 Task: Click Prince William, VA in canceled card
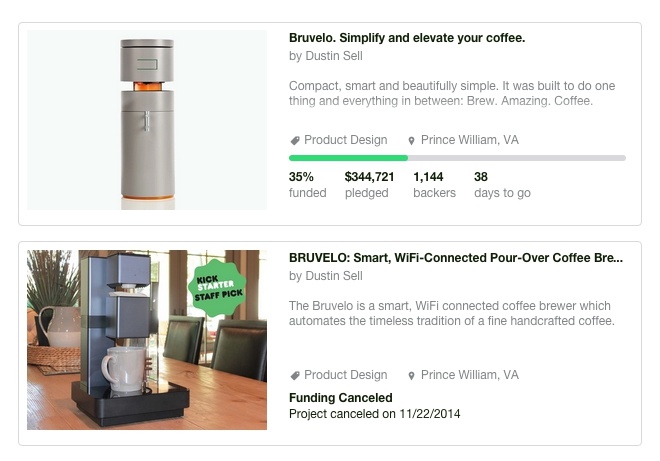(x=469, y=375)
